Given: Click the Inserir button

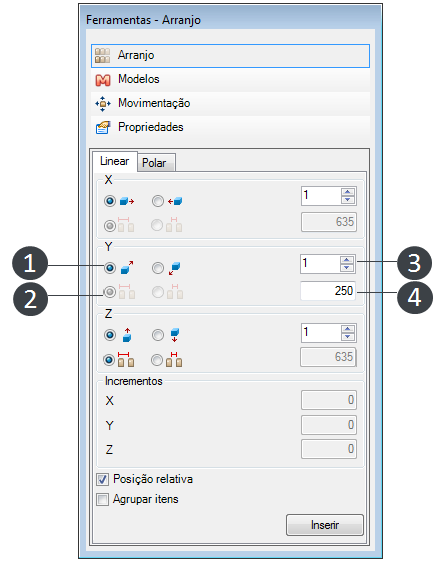Looking at the screenshot, I should pyautogui.click(x=325, y=525).
